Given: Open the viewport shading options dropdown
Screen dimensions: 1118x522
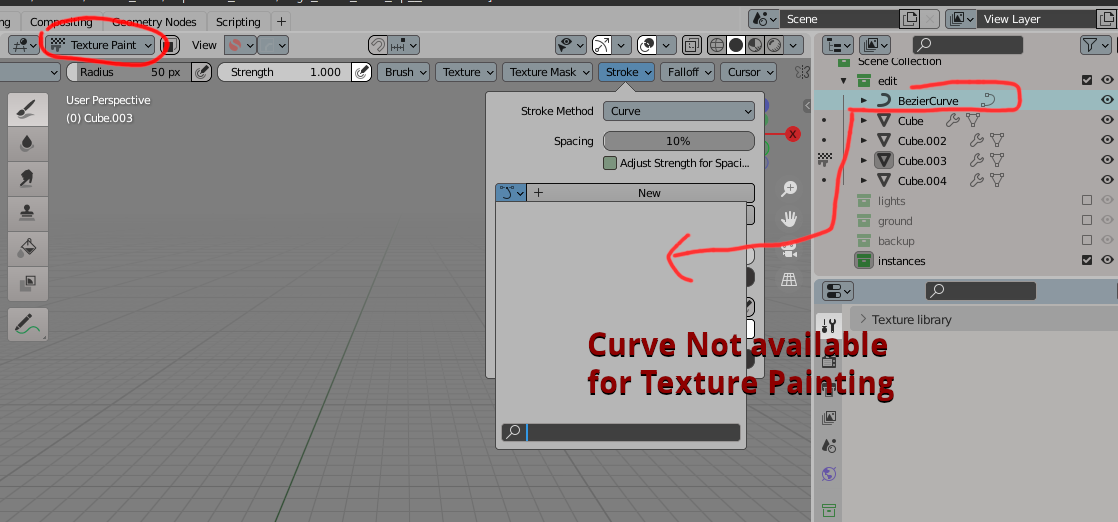Looking at the screenshot, I should (792, 45).
